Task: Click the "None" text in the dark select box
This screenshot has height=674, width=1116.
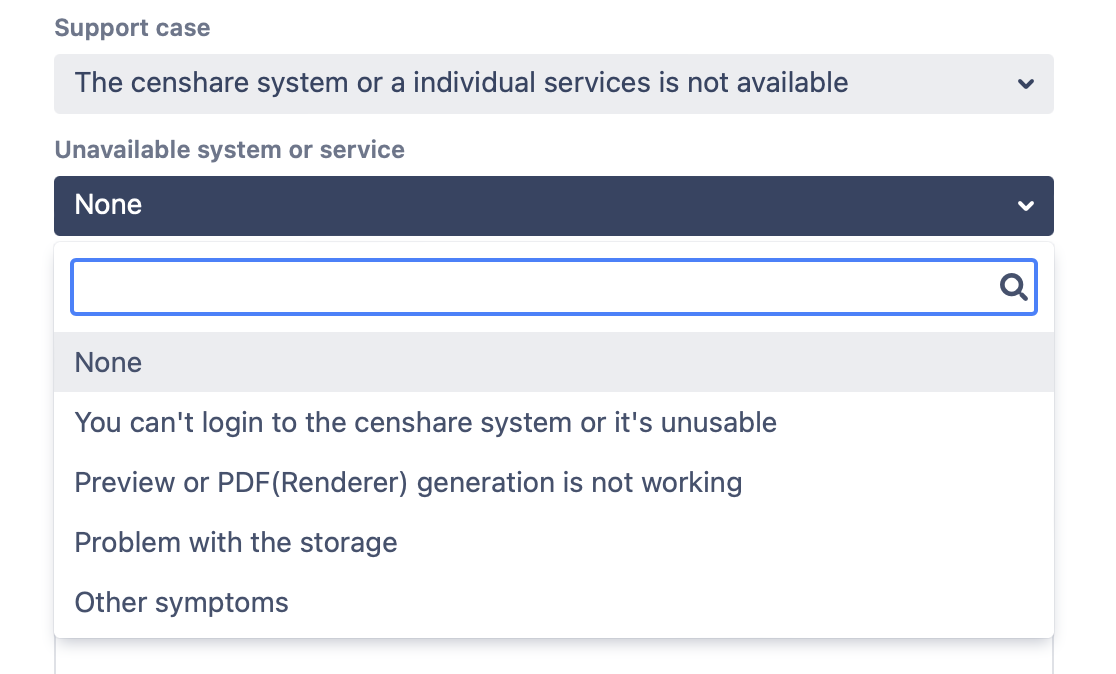Action: [108, 205]
